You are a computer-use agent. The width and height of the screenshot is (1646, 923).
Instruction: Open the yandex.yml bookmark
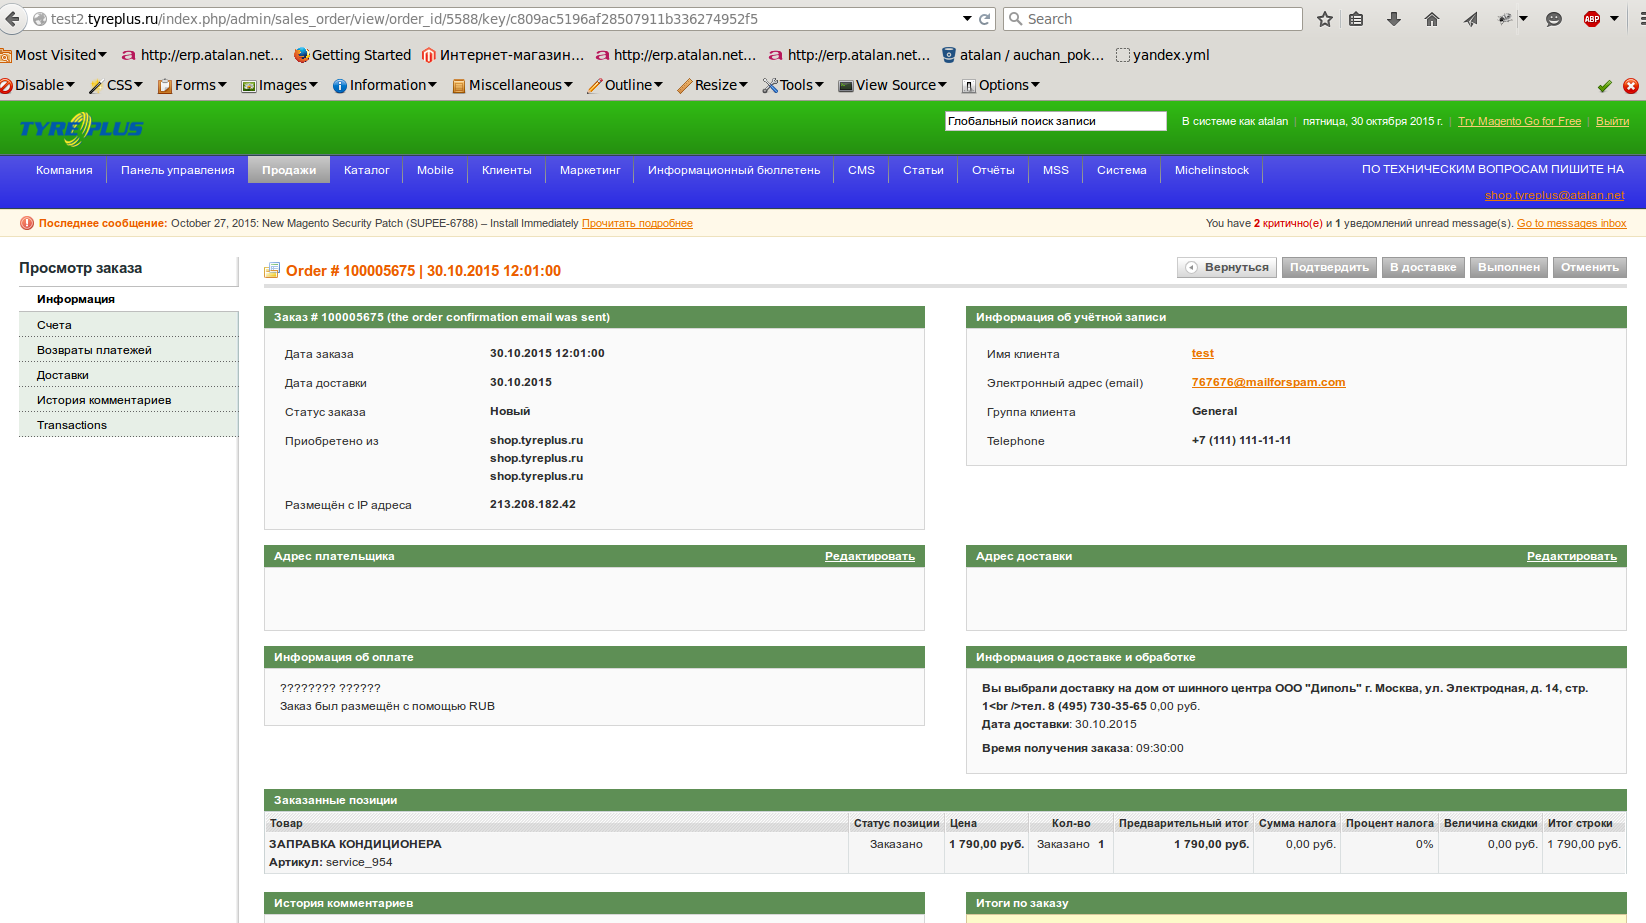(x=1163, y=55)
